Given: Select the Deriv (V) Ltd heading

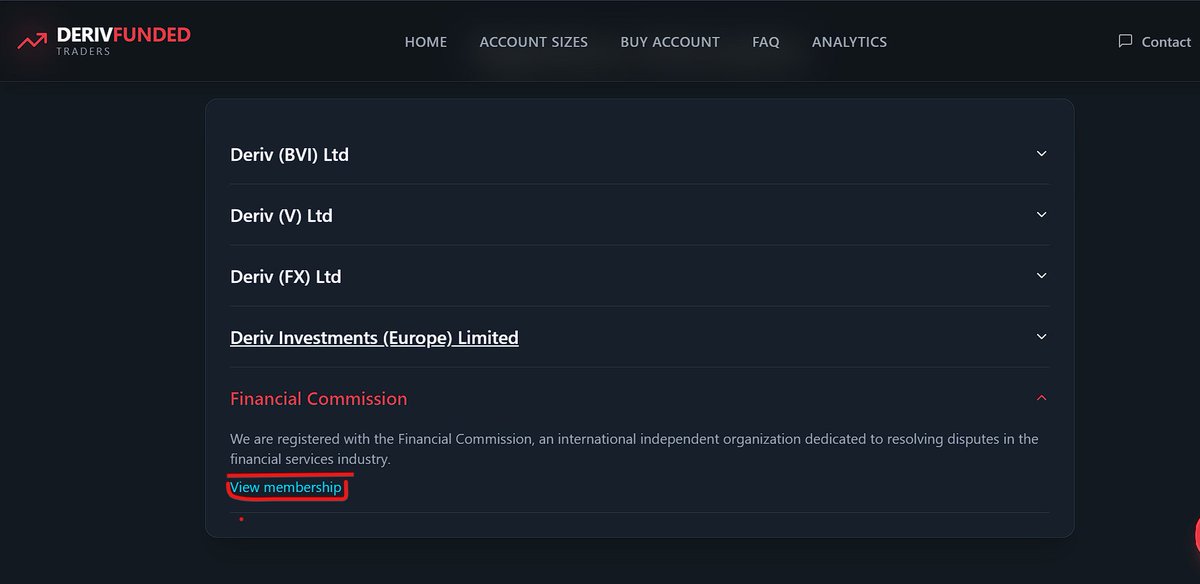Looking at the screenshot, I should tap(281, 216).
